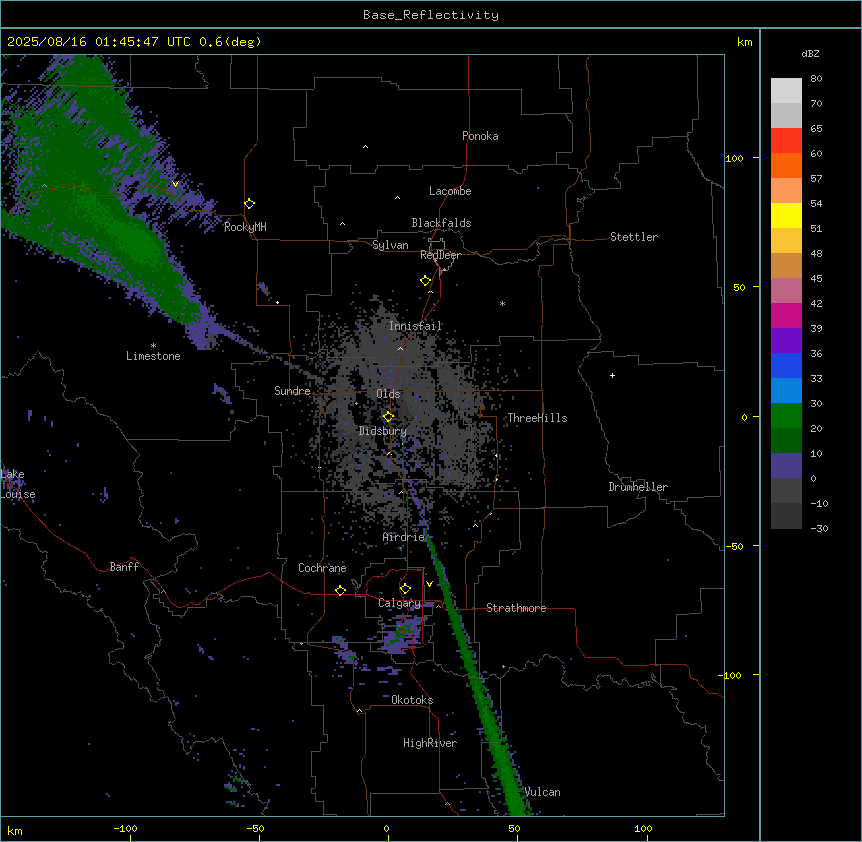Image resolution: width=862 pixels, height=842 pixels.
Task: Click the Cochrane label
Action: pyautogui.click(x=322, y=568)
